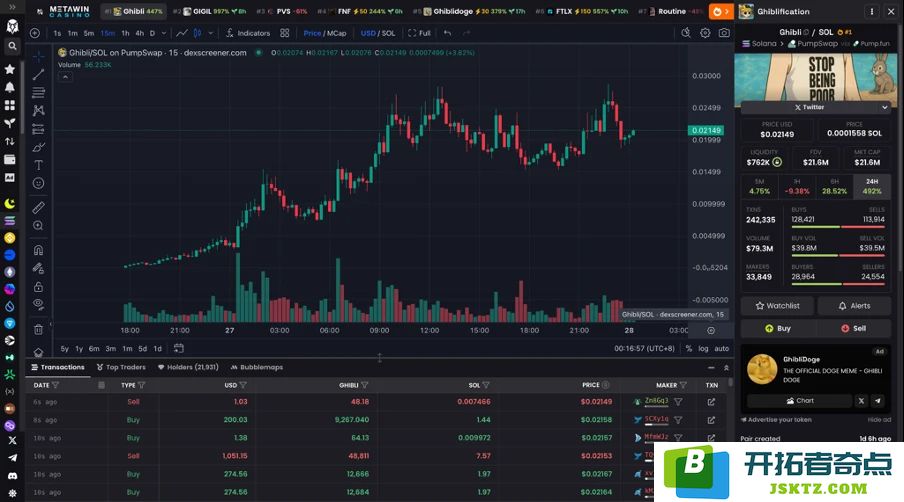This screenshot has width=904, height=502.
Task: Collapse the chart legend with the chevron
Action: [x=65, y=77]
